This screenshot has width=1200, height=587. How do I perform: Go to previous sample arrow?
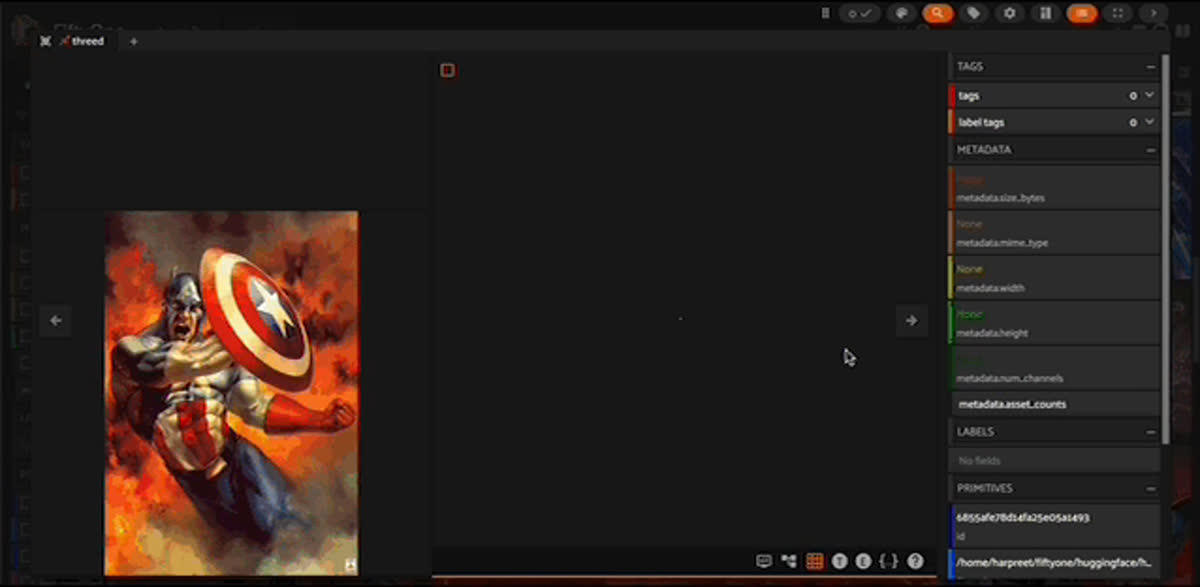point(56,321)
